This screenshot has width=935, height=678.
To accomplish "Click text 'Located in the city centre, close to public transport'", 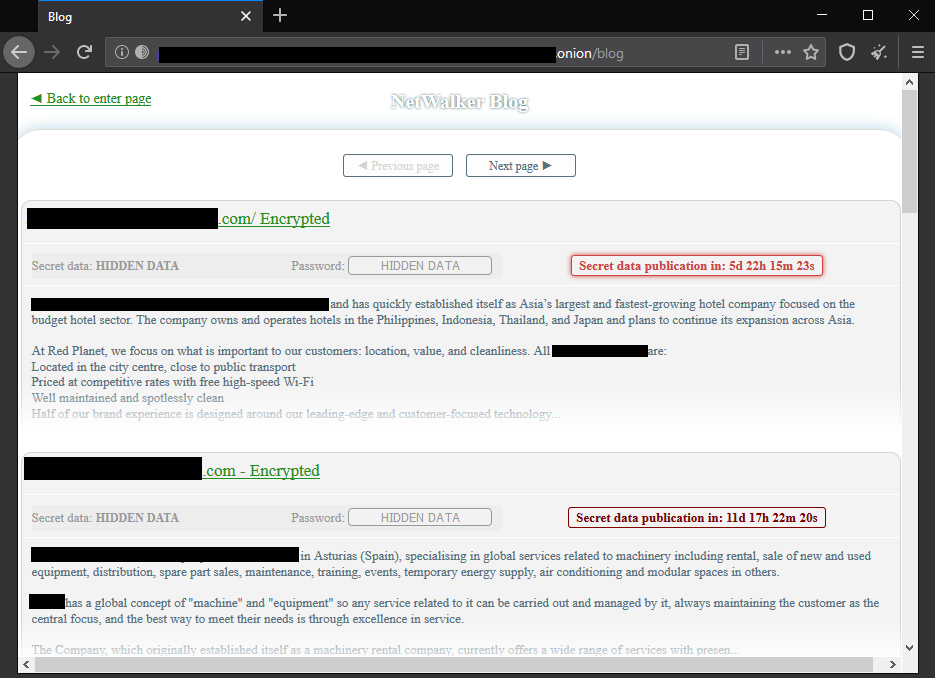I will [x=163, y=367].
